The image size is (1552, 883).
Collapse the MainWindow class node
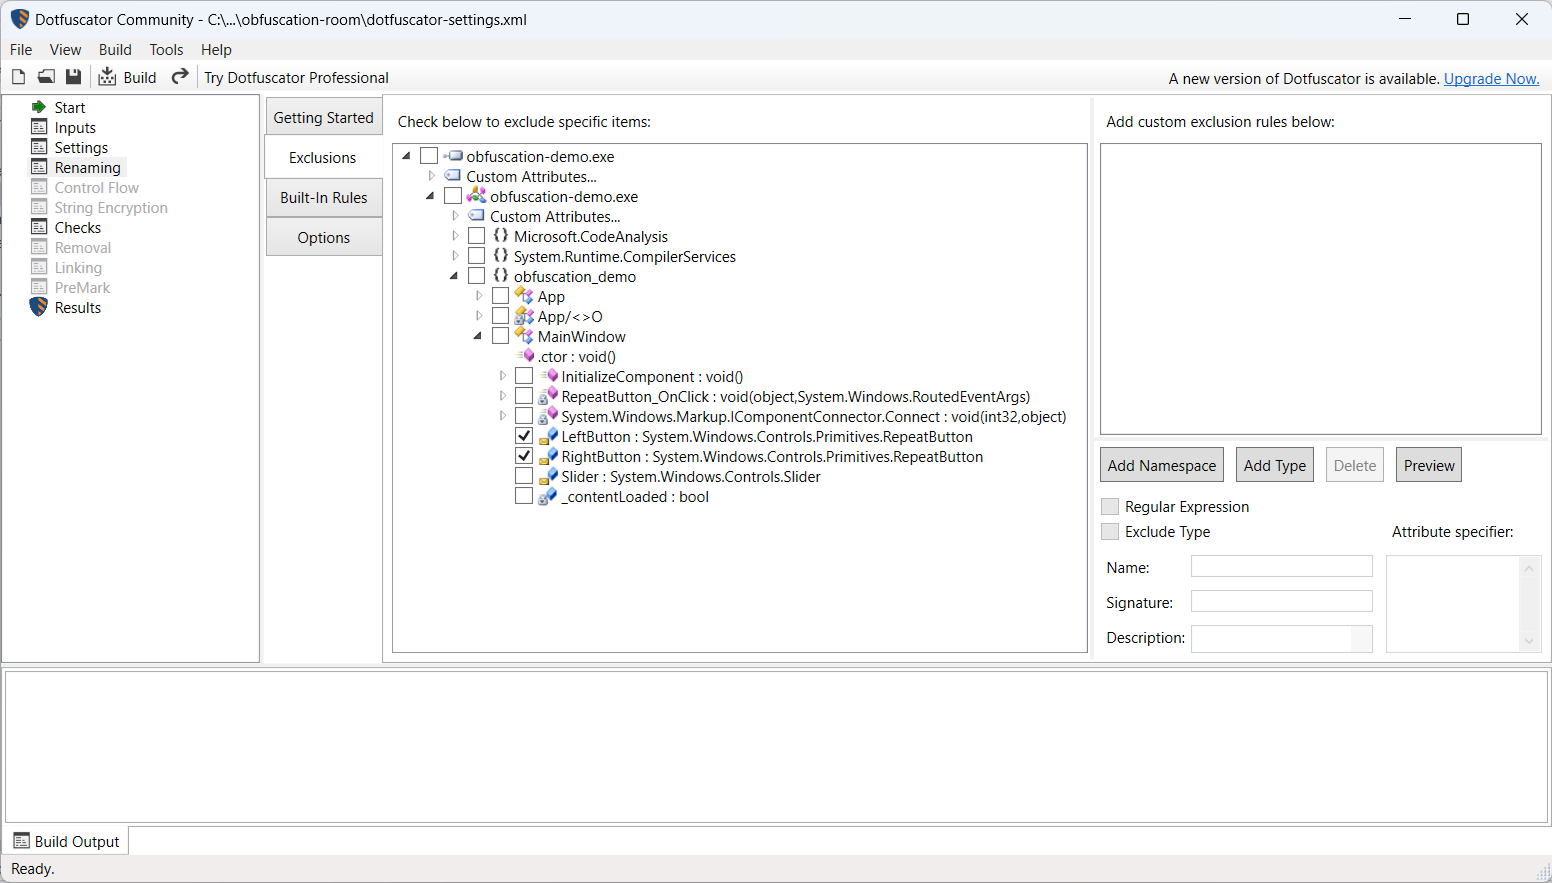(478, 336)
